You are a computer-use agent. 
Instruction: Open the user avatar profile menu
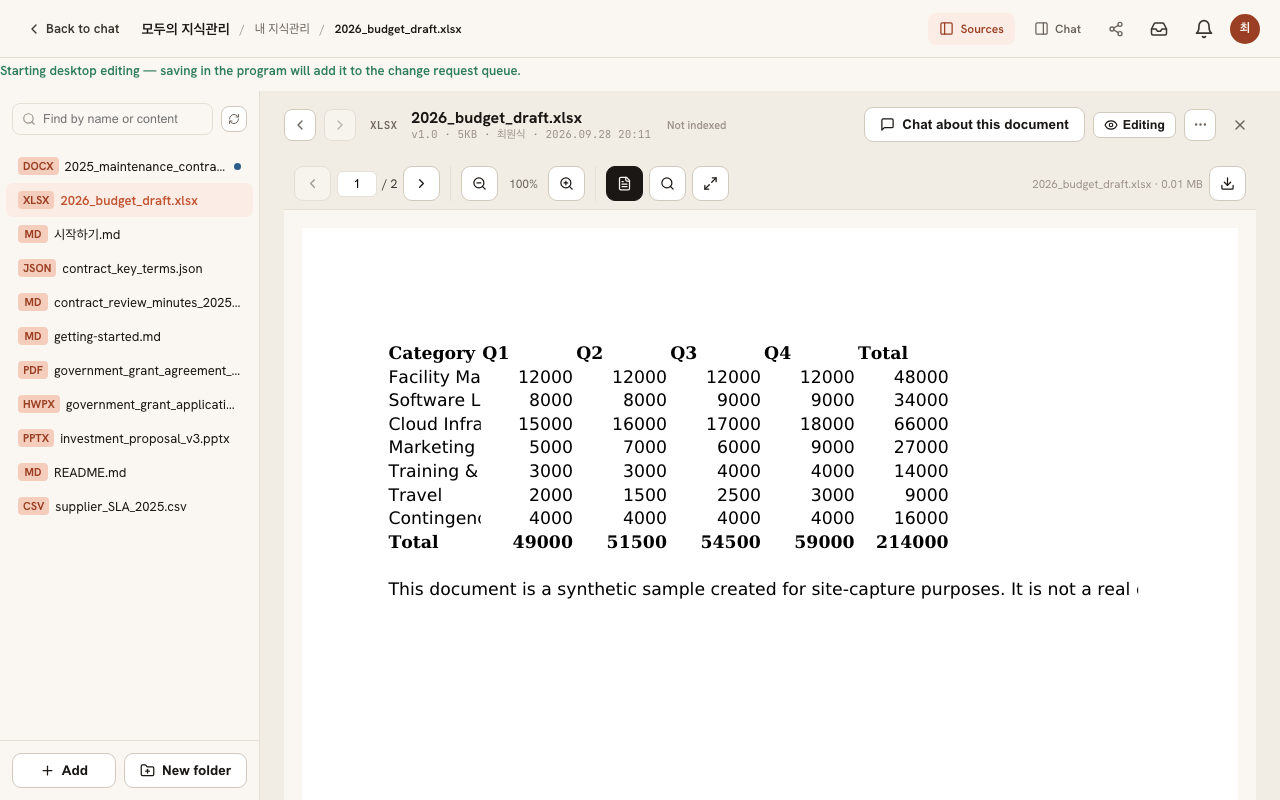1245,29
